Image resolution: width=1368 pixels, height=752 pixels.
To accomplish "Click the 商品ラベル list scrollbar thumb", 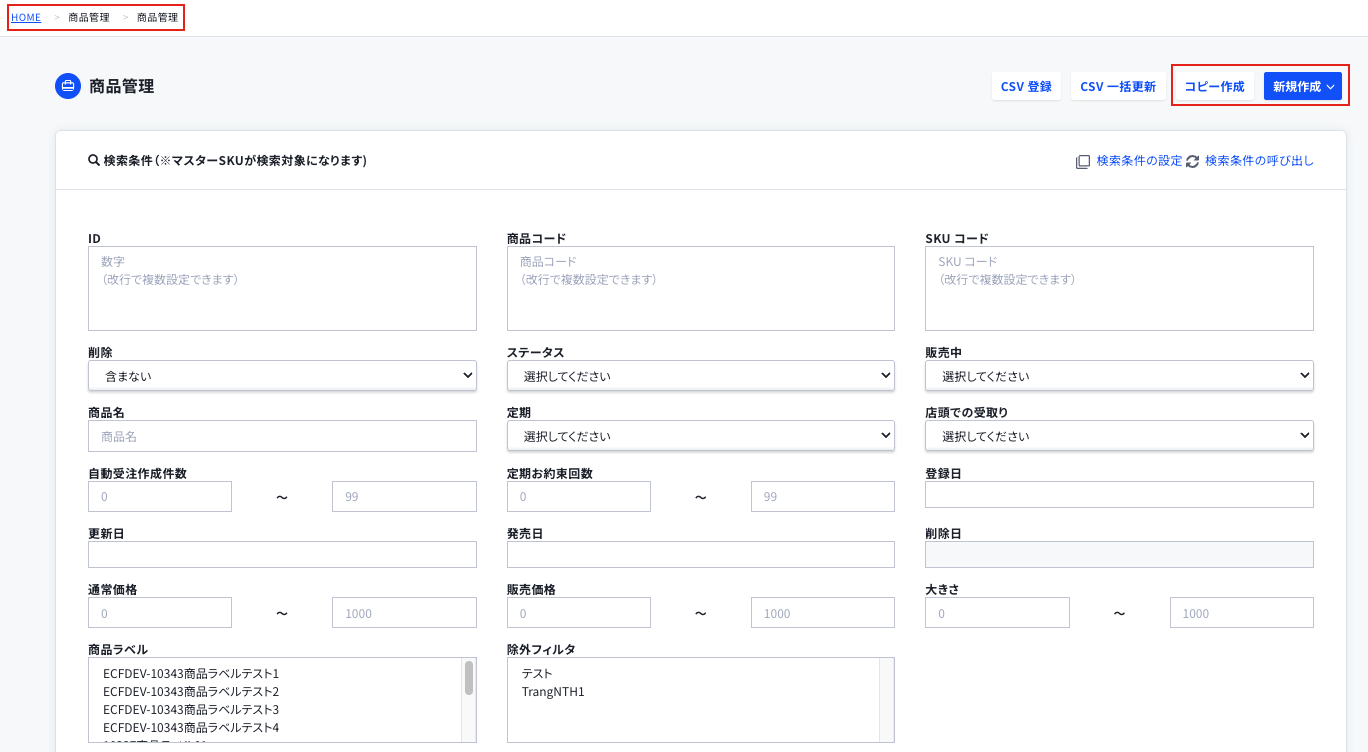I will coord(469,678).
